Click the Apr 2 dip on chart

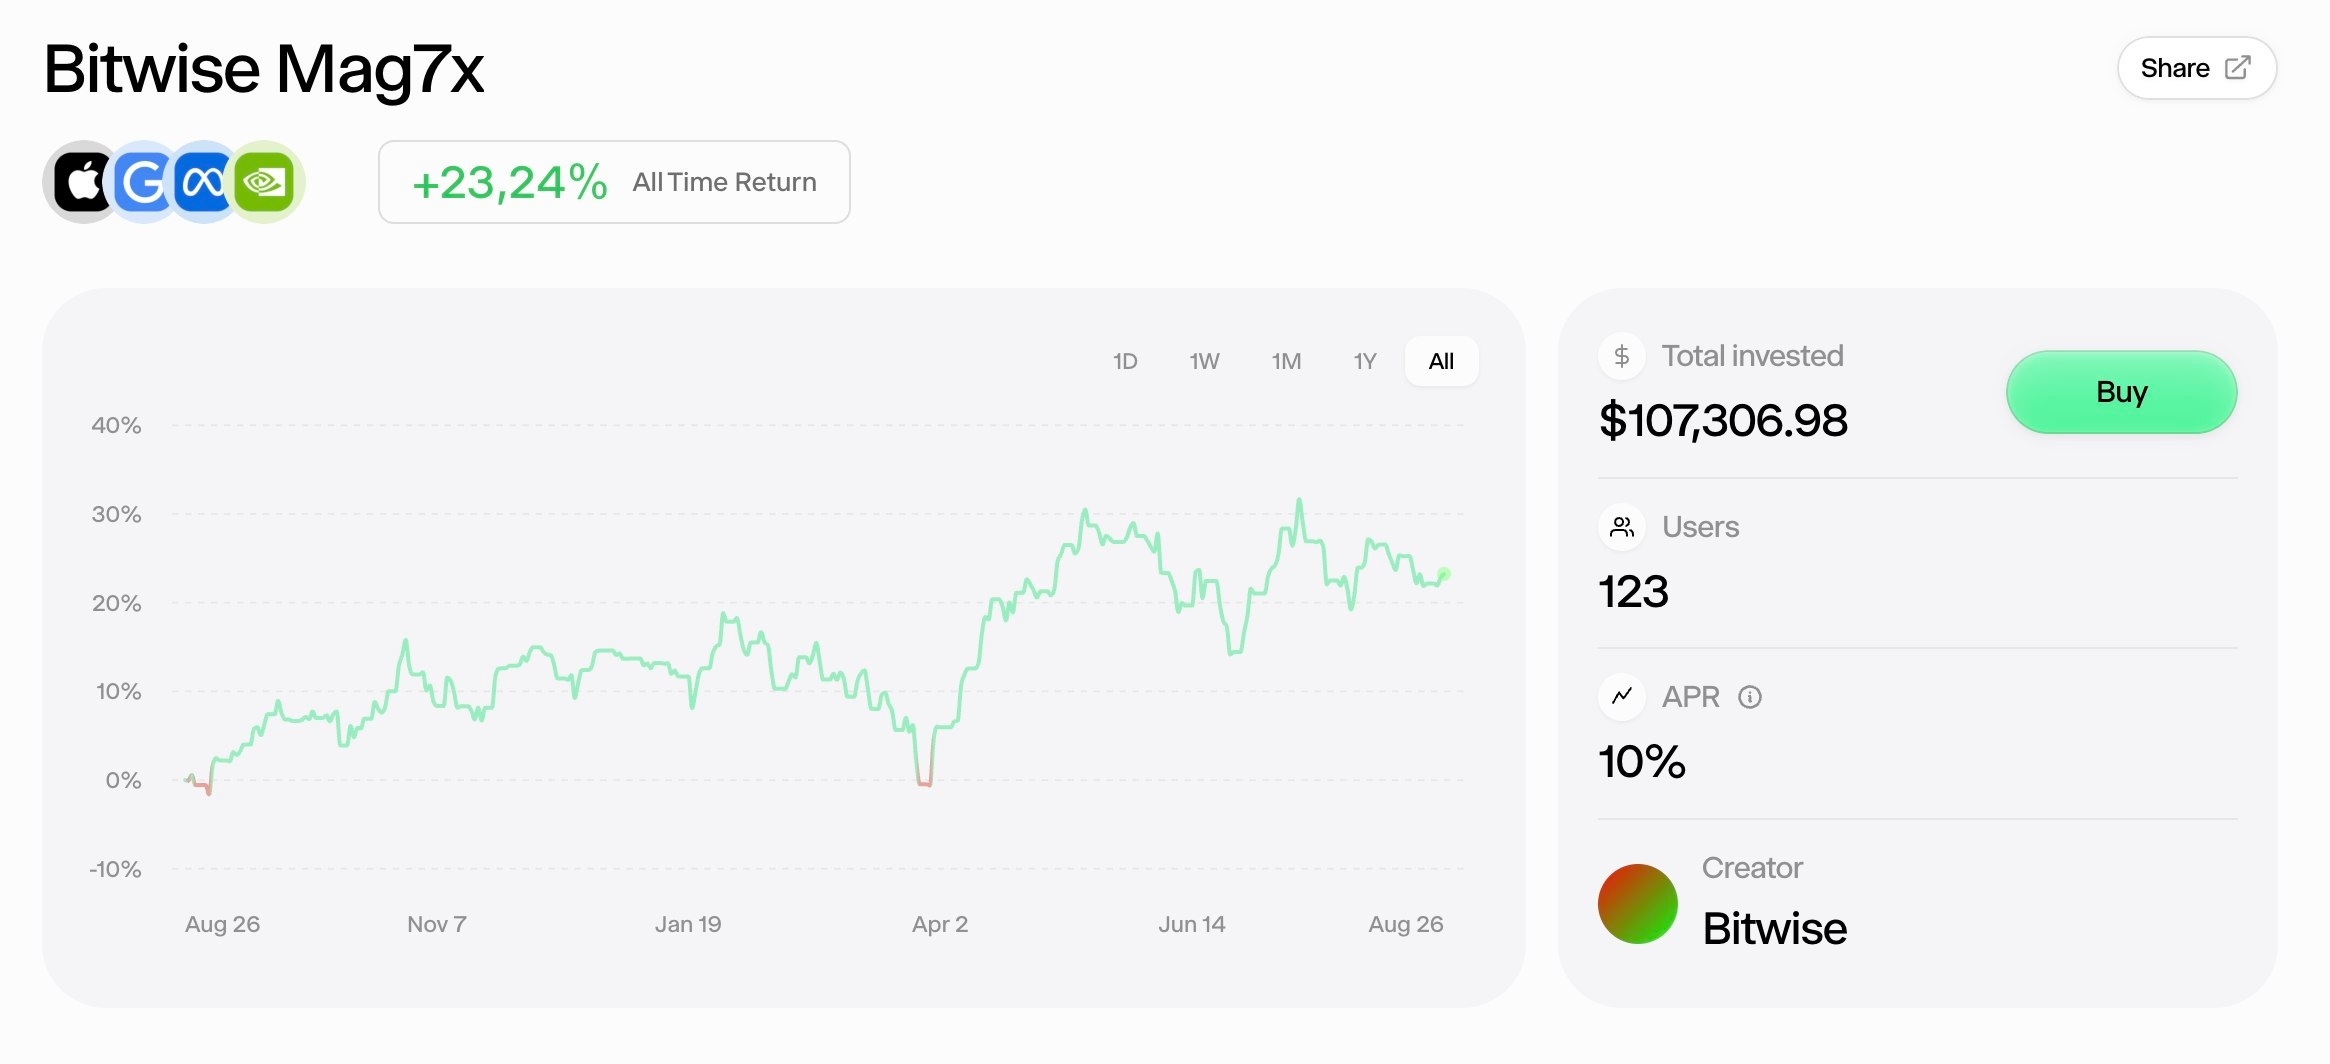pyautogui.click(x=925, y=782)
